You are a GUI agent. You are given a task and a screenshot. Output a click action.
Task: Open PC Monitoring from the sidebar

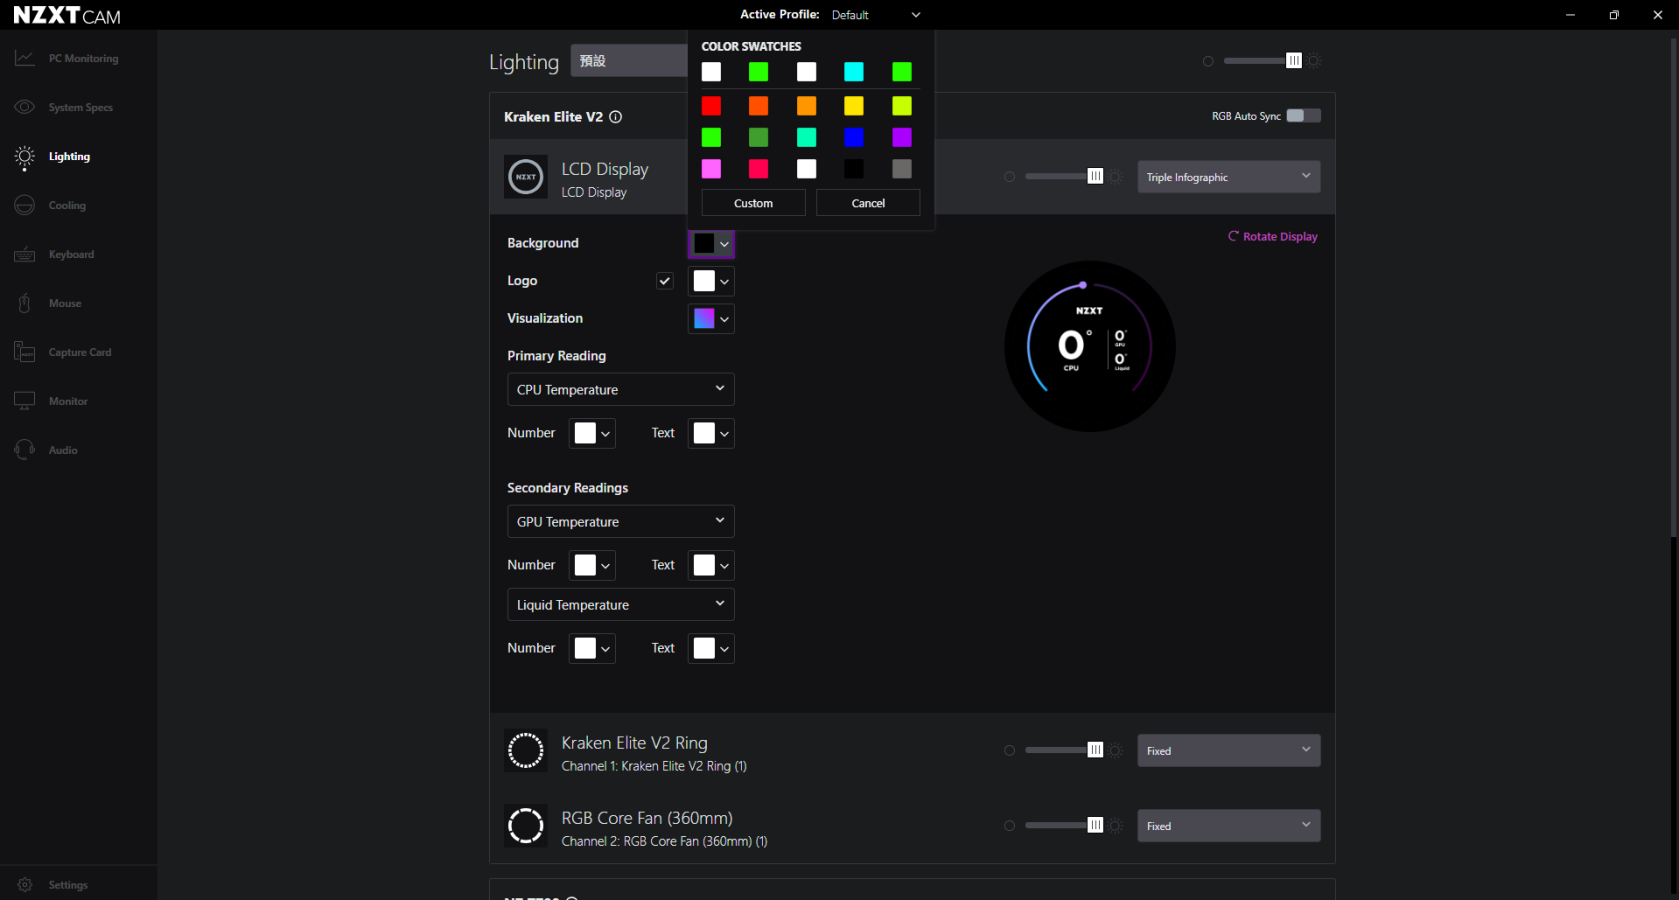click(x=82, y=59)
